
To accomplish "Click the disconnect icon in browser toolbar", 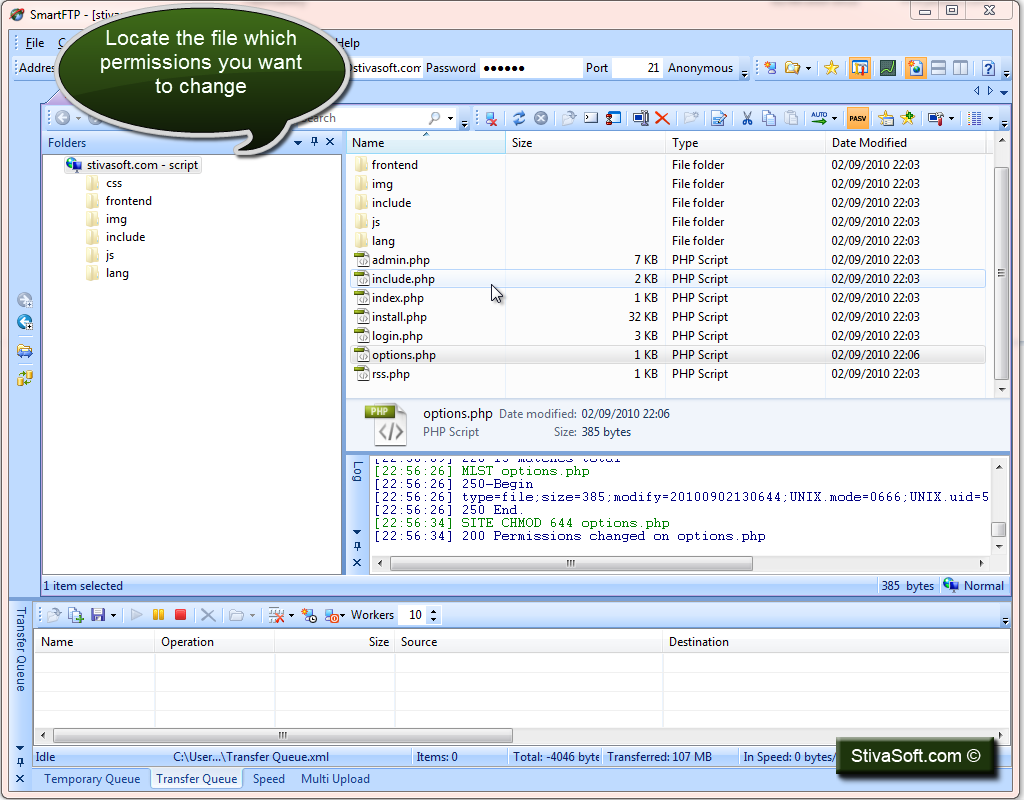I will (491, 118).
